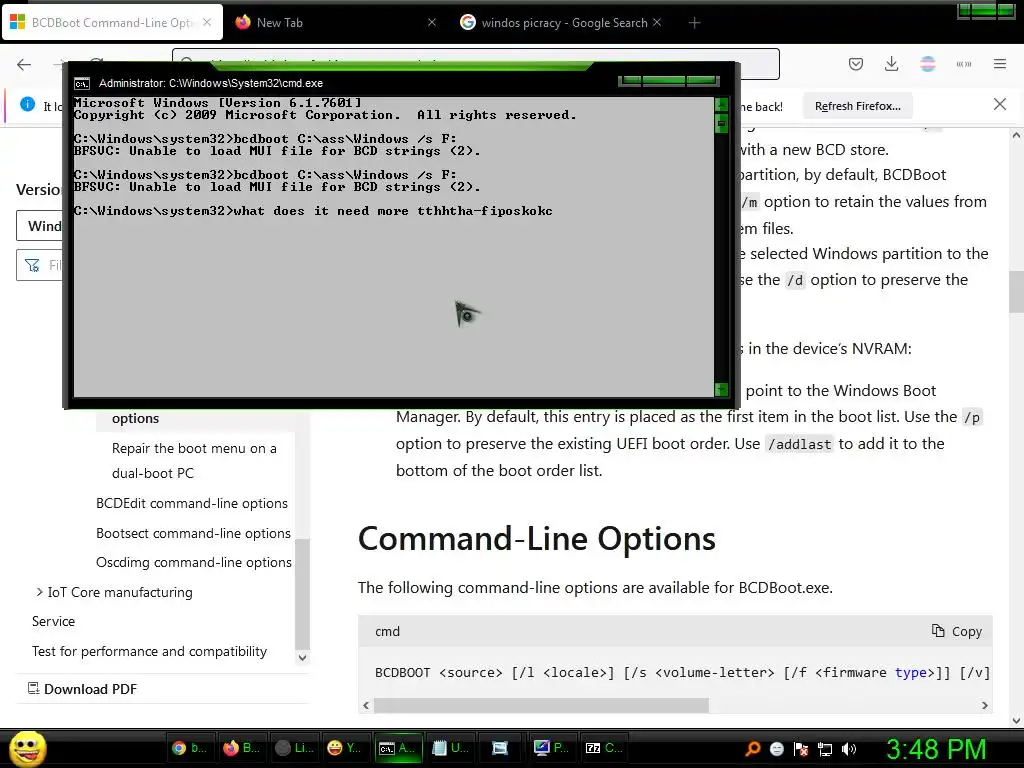Open the 'Li...' taskbar button
Viewport: 1024px width, 768px height.
coord(293,748)
